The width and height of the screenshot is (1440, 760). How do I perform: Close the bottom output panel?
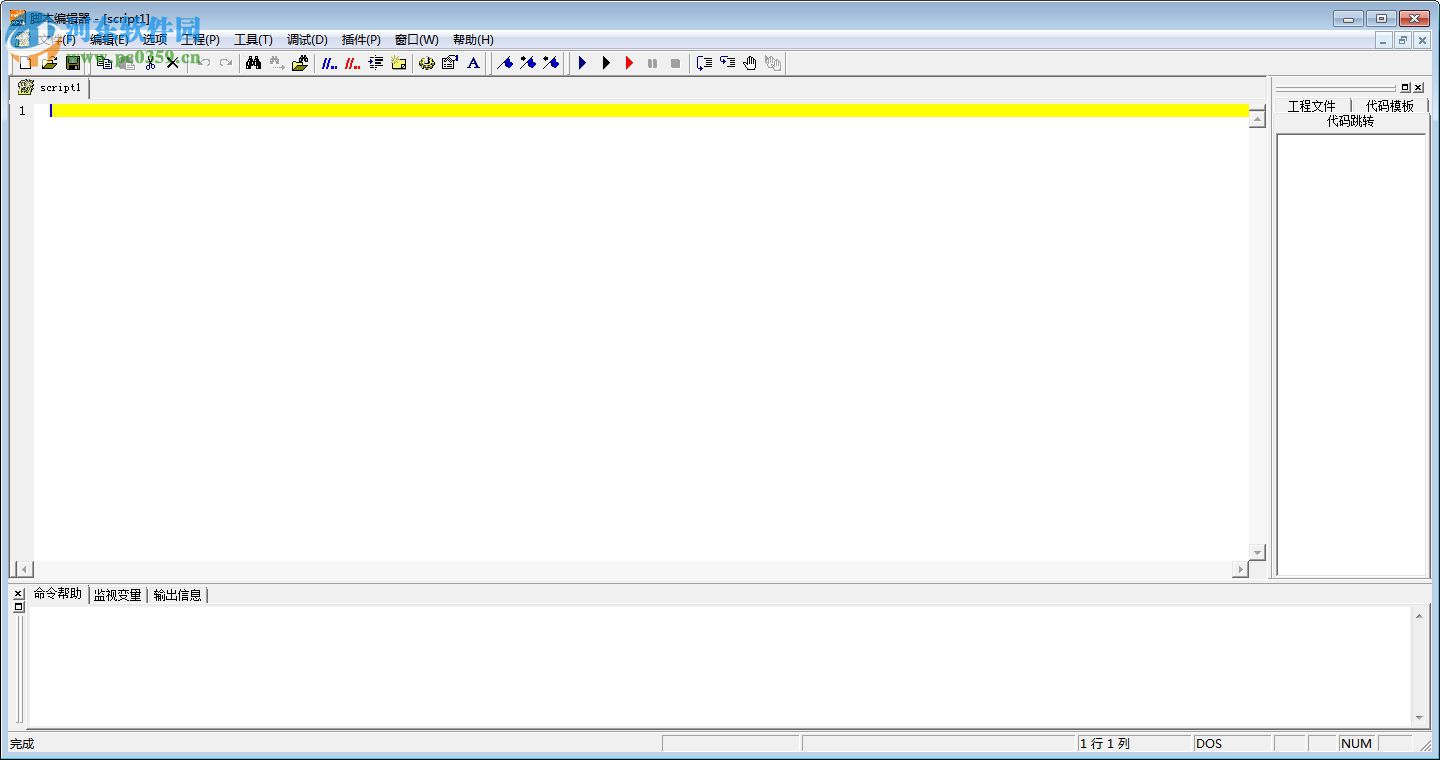point(18,593)
